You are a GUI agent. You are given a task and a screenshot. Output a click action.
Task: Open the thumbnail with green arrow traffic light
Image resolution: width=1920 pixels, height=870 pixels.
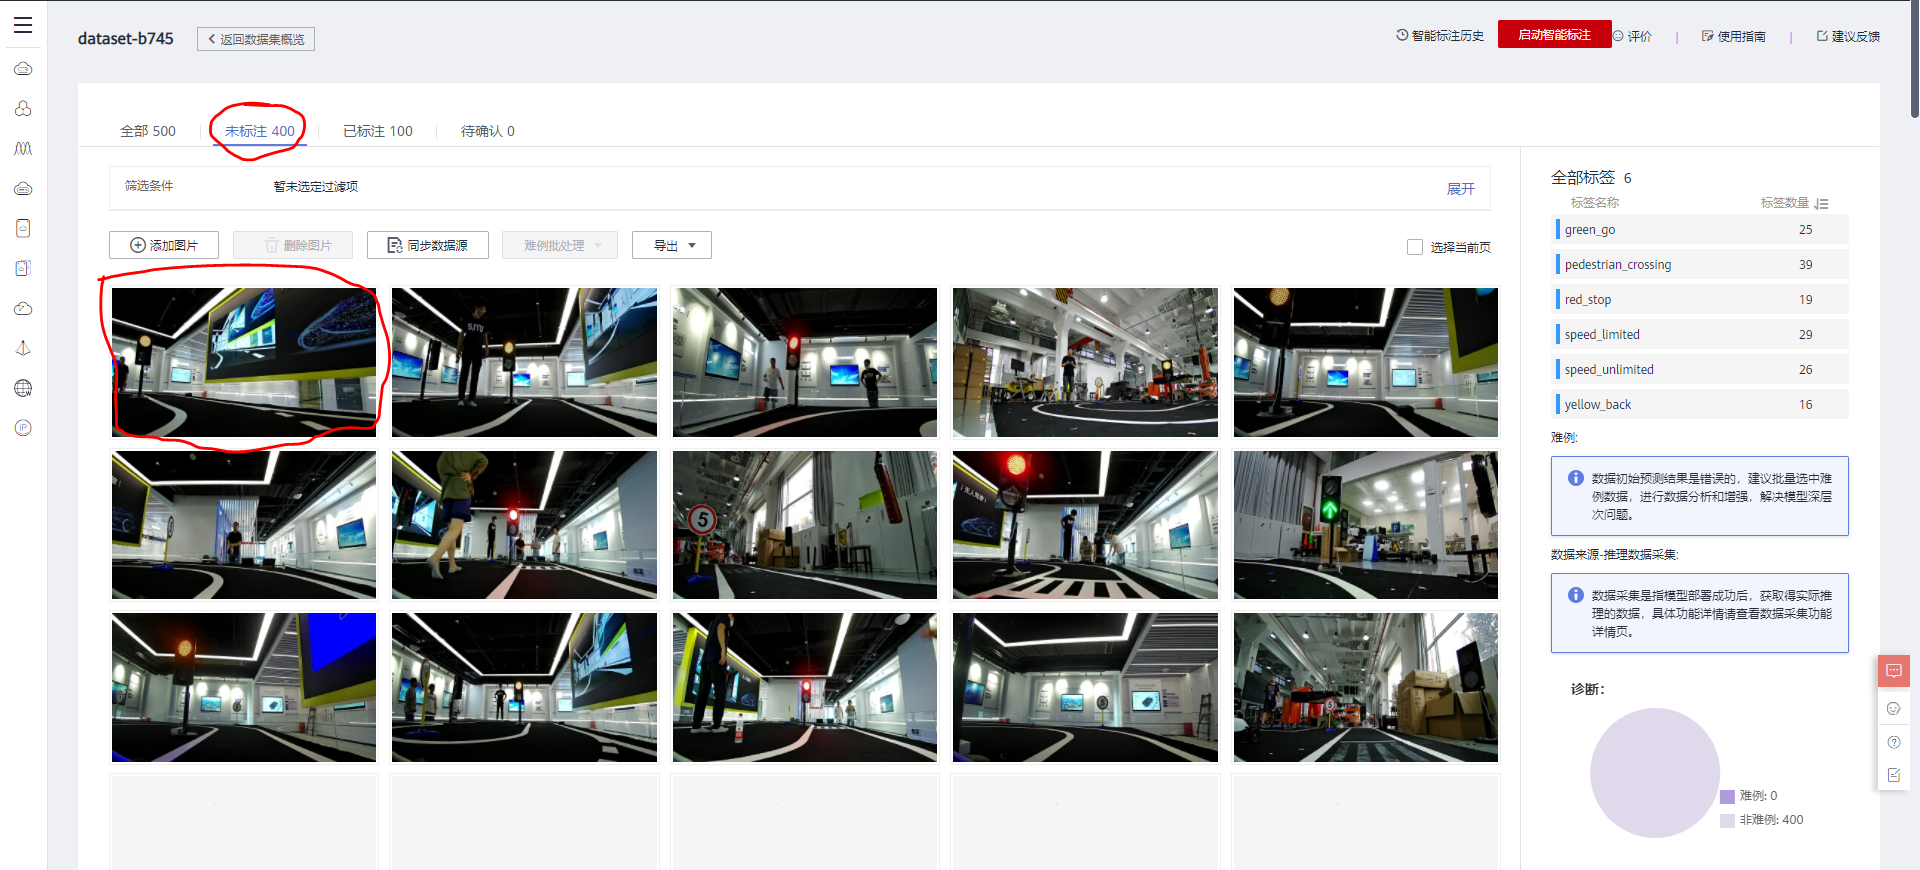(1366, 525)
